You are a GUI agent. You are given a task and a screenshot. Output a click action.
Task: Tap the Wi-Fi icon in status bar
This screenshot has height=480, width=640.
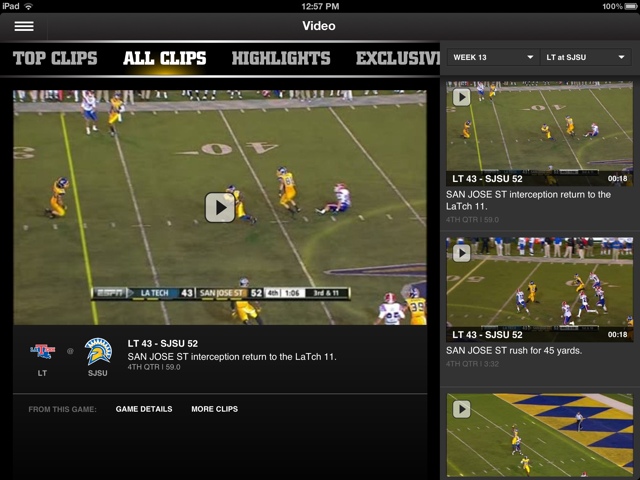pos(28,6)
